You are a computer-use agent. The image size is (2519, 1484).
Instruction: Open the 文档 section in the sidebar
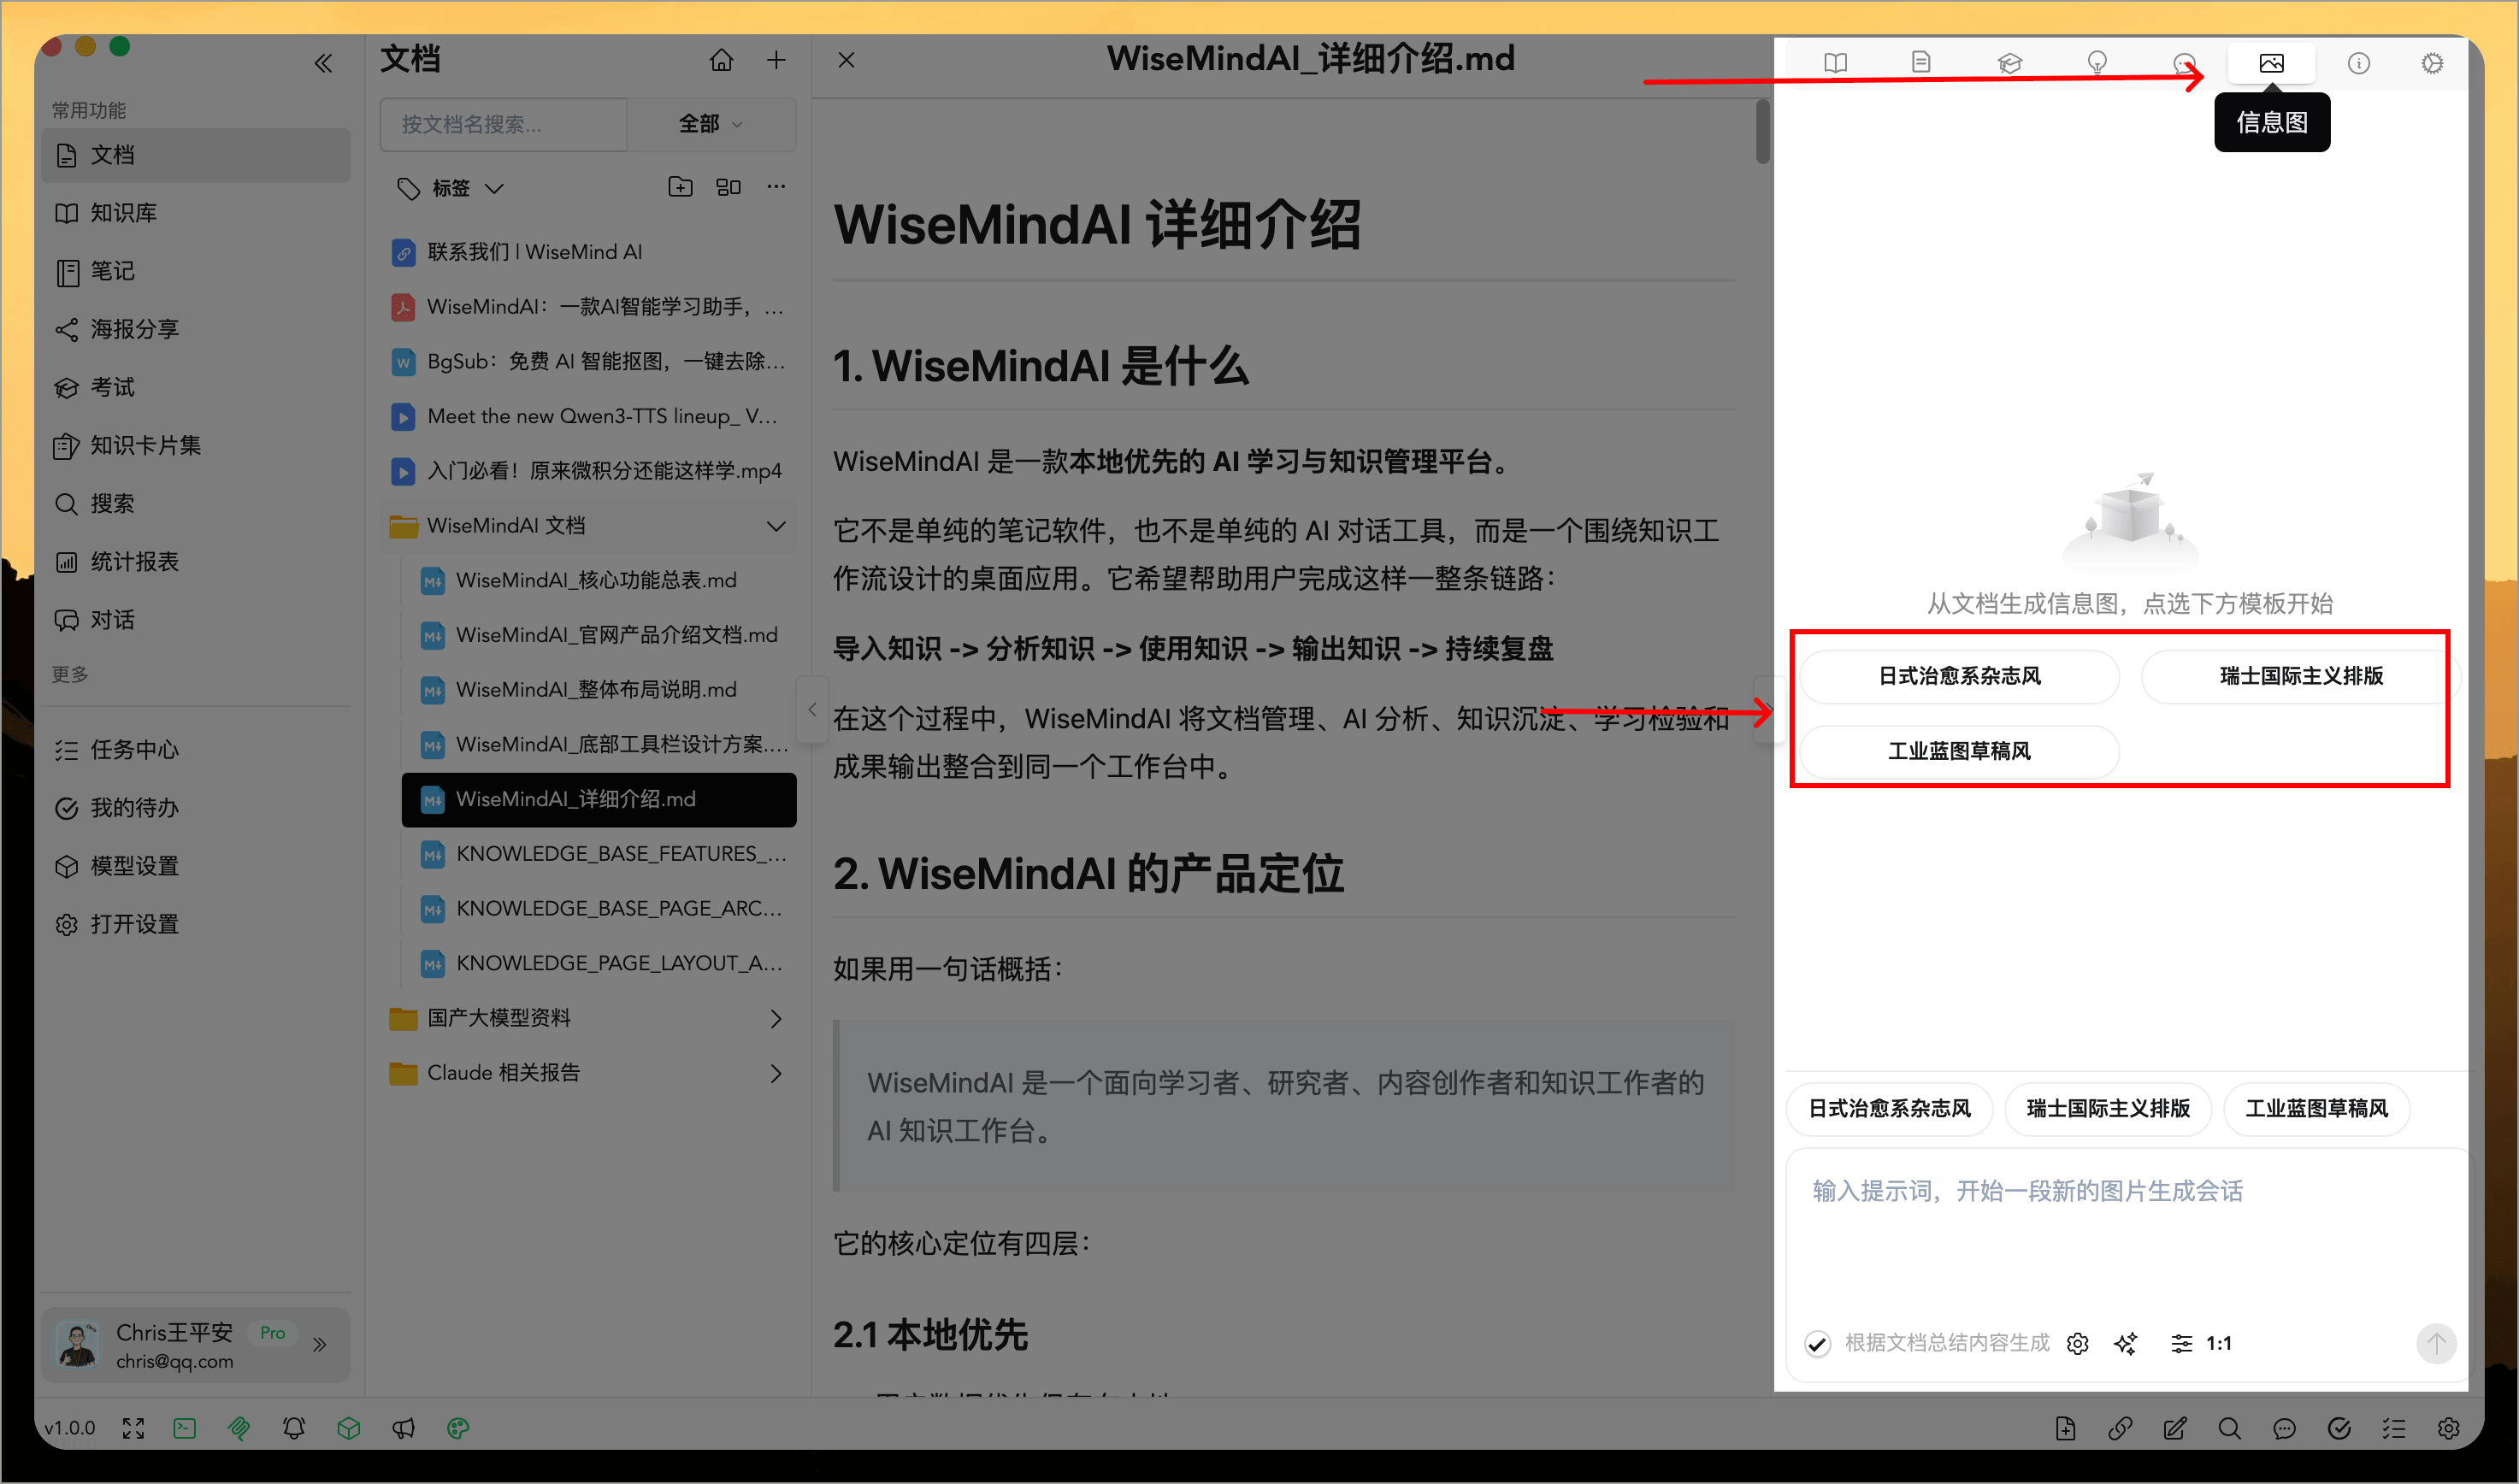(112, 155)
